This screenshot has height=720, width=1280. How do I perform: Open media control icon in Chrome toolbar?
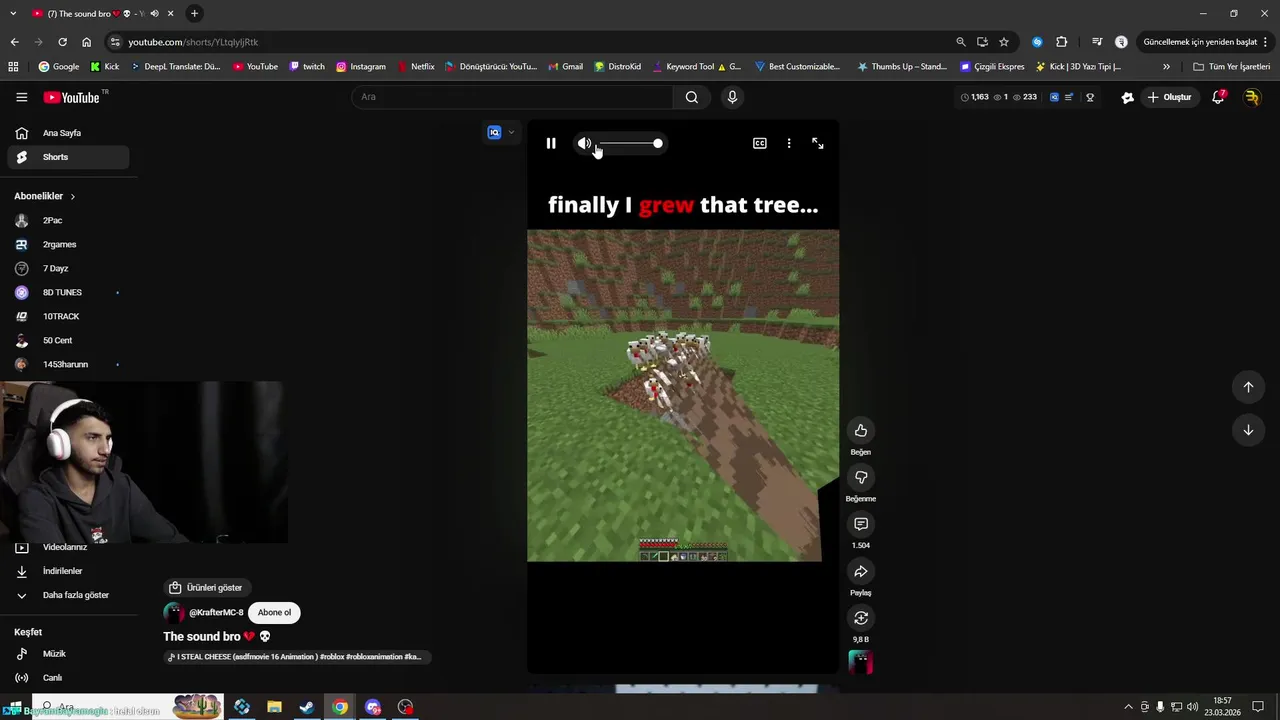[x=1097, y=42]
